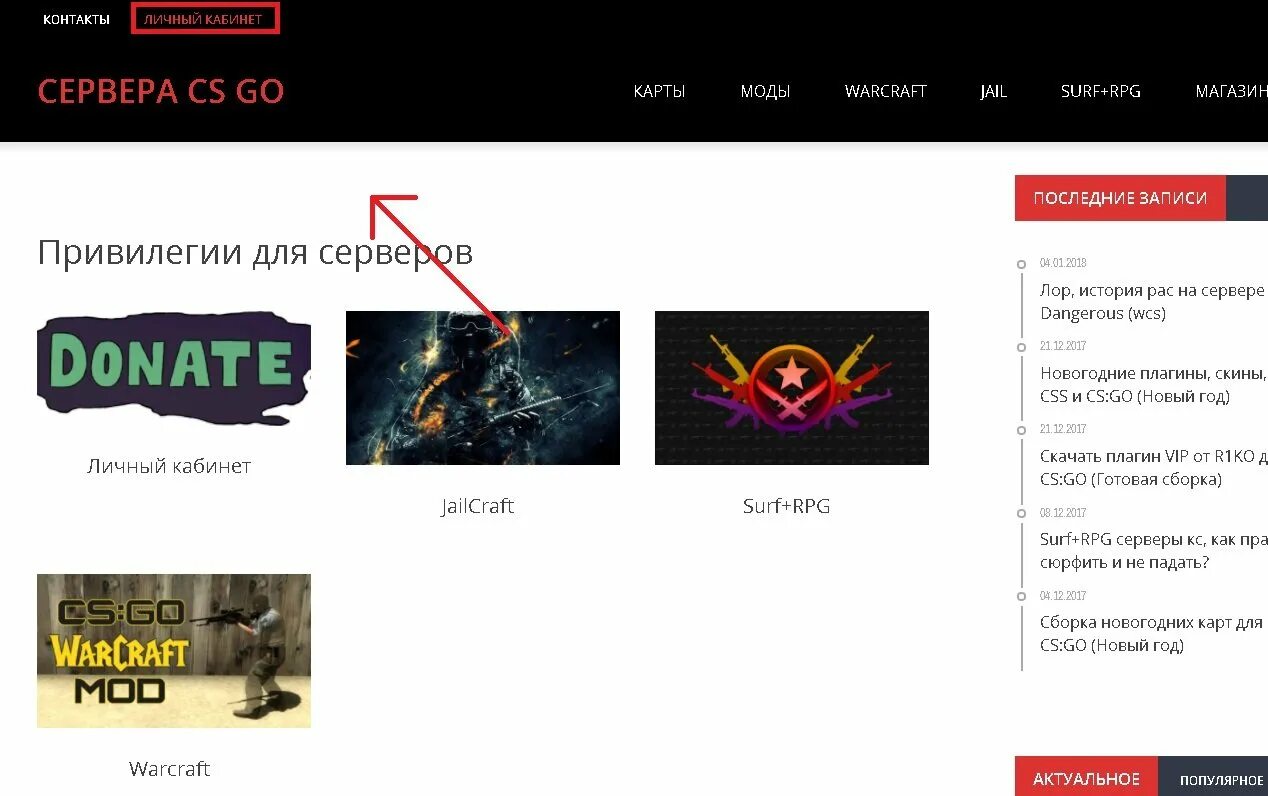
Task: Open the Моды menu item
Action: click(x=765, y=91)
